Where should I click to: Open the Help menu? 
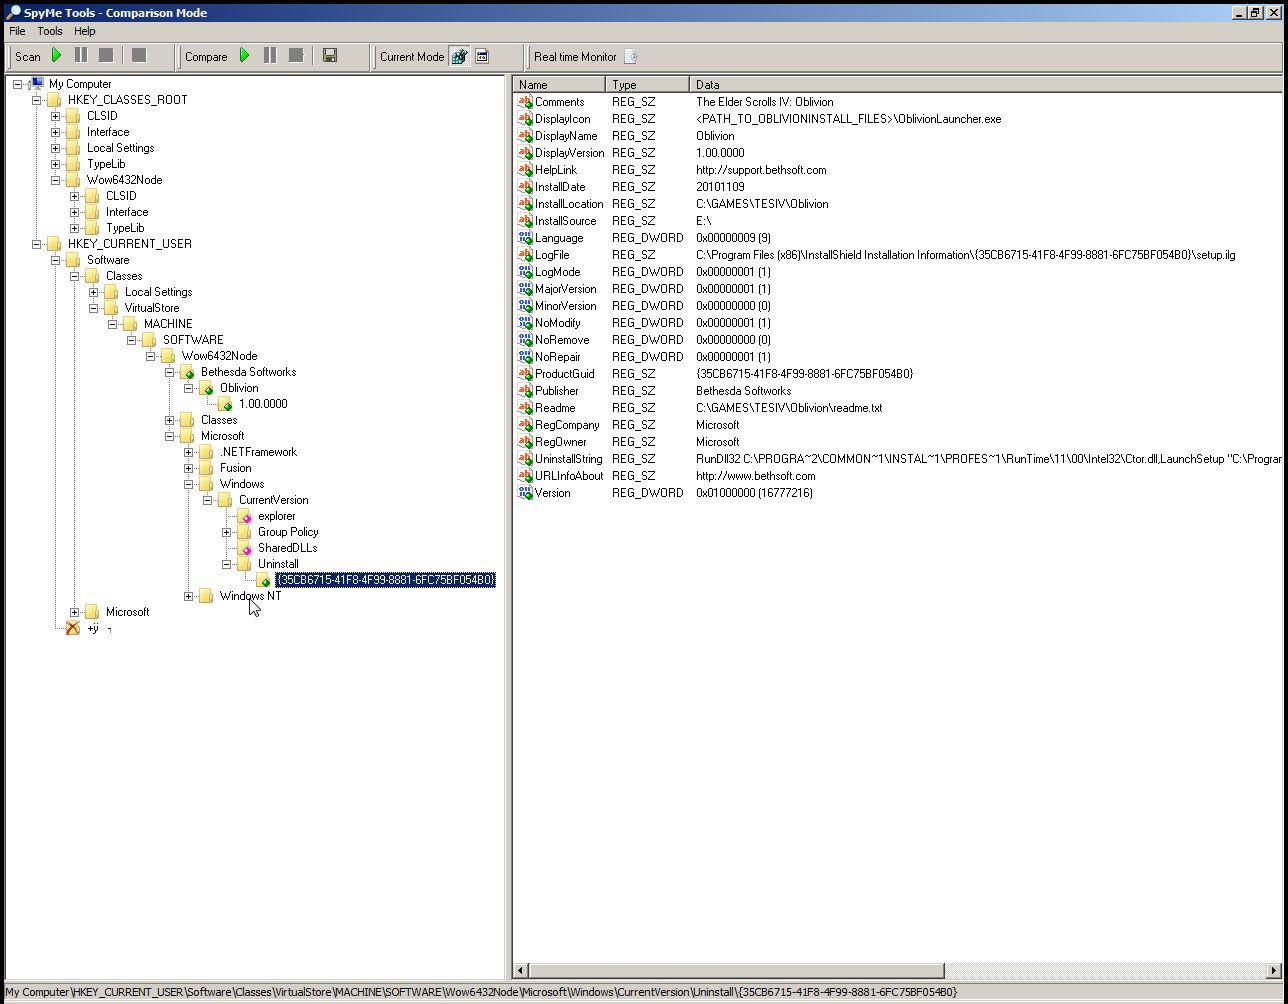click(85, 31)
